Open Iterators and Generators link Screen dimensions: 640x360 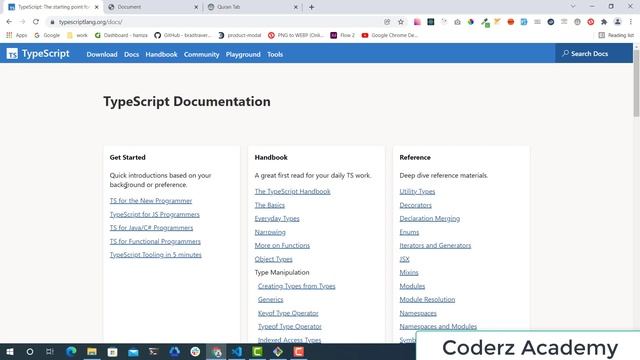(x=435, y=245)
